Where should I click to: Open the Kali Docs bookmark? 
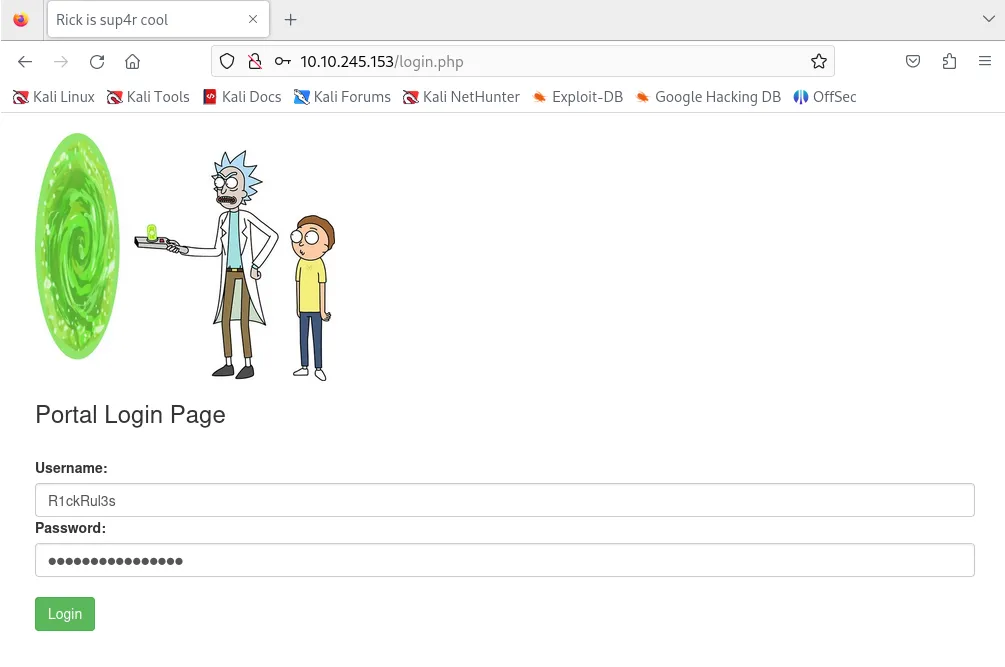pos(242,97)
